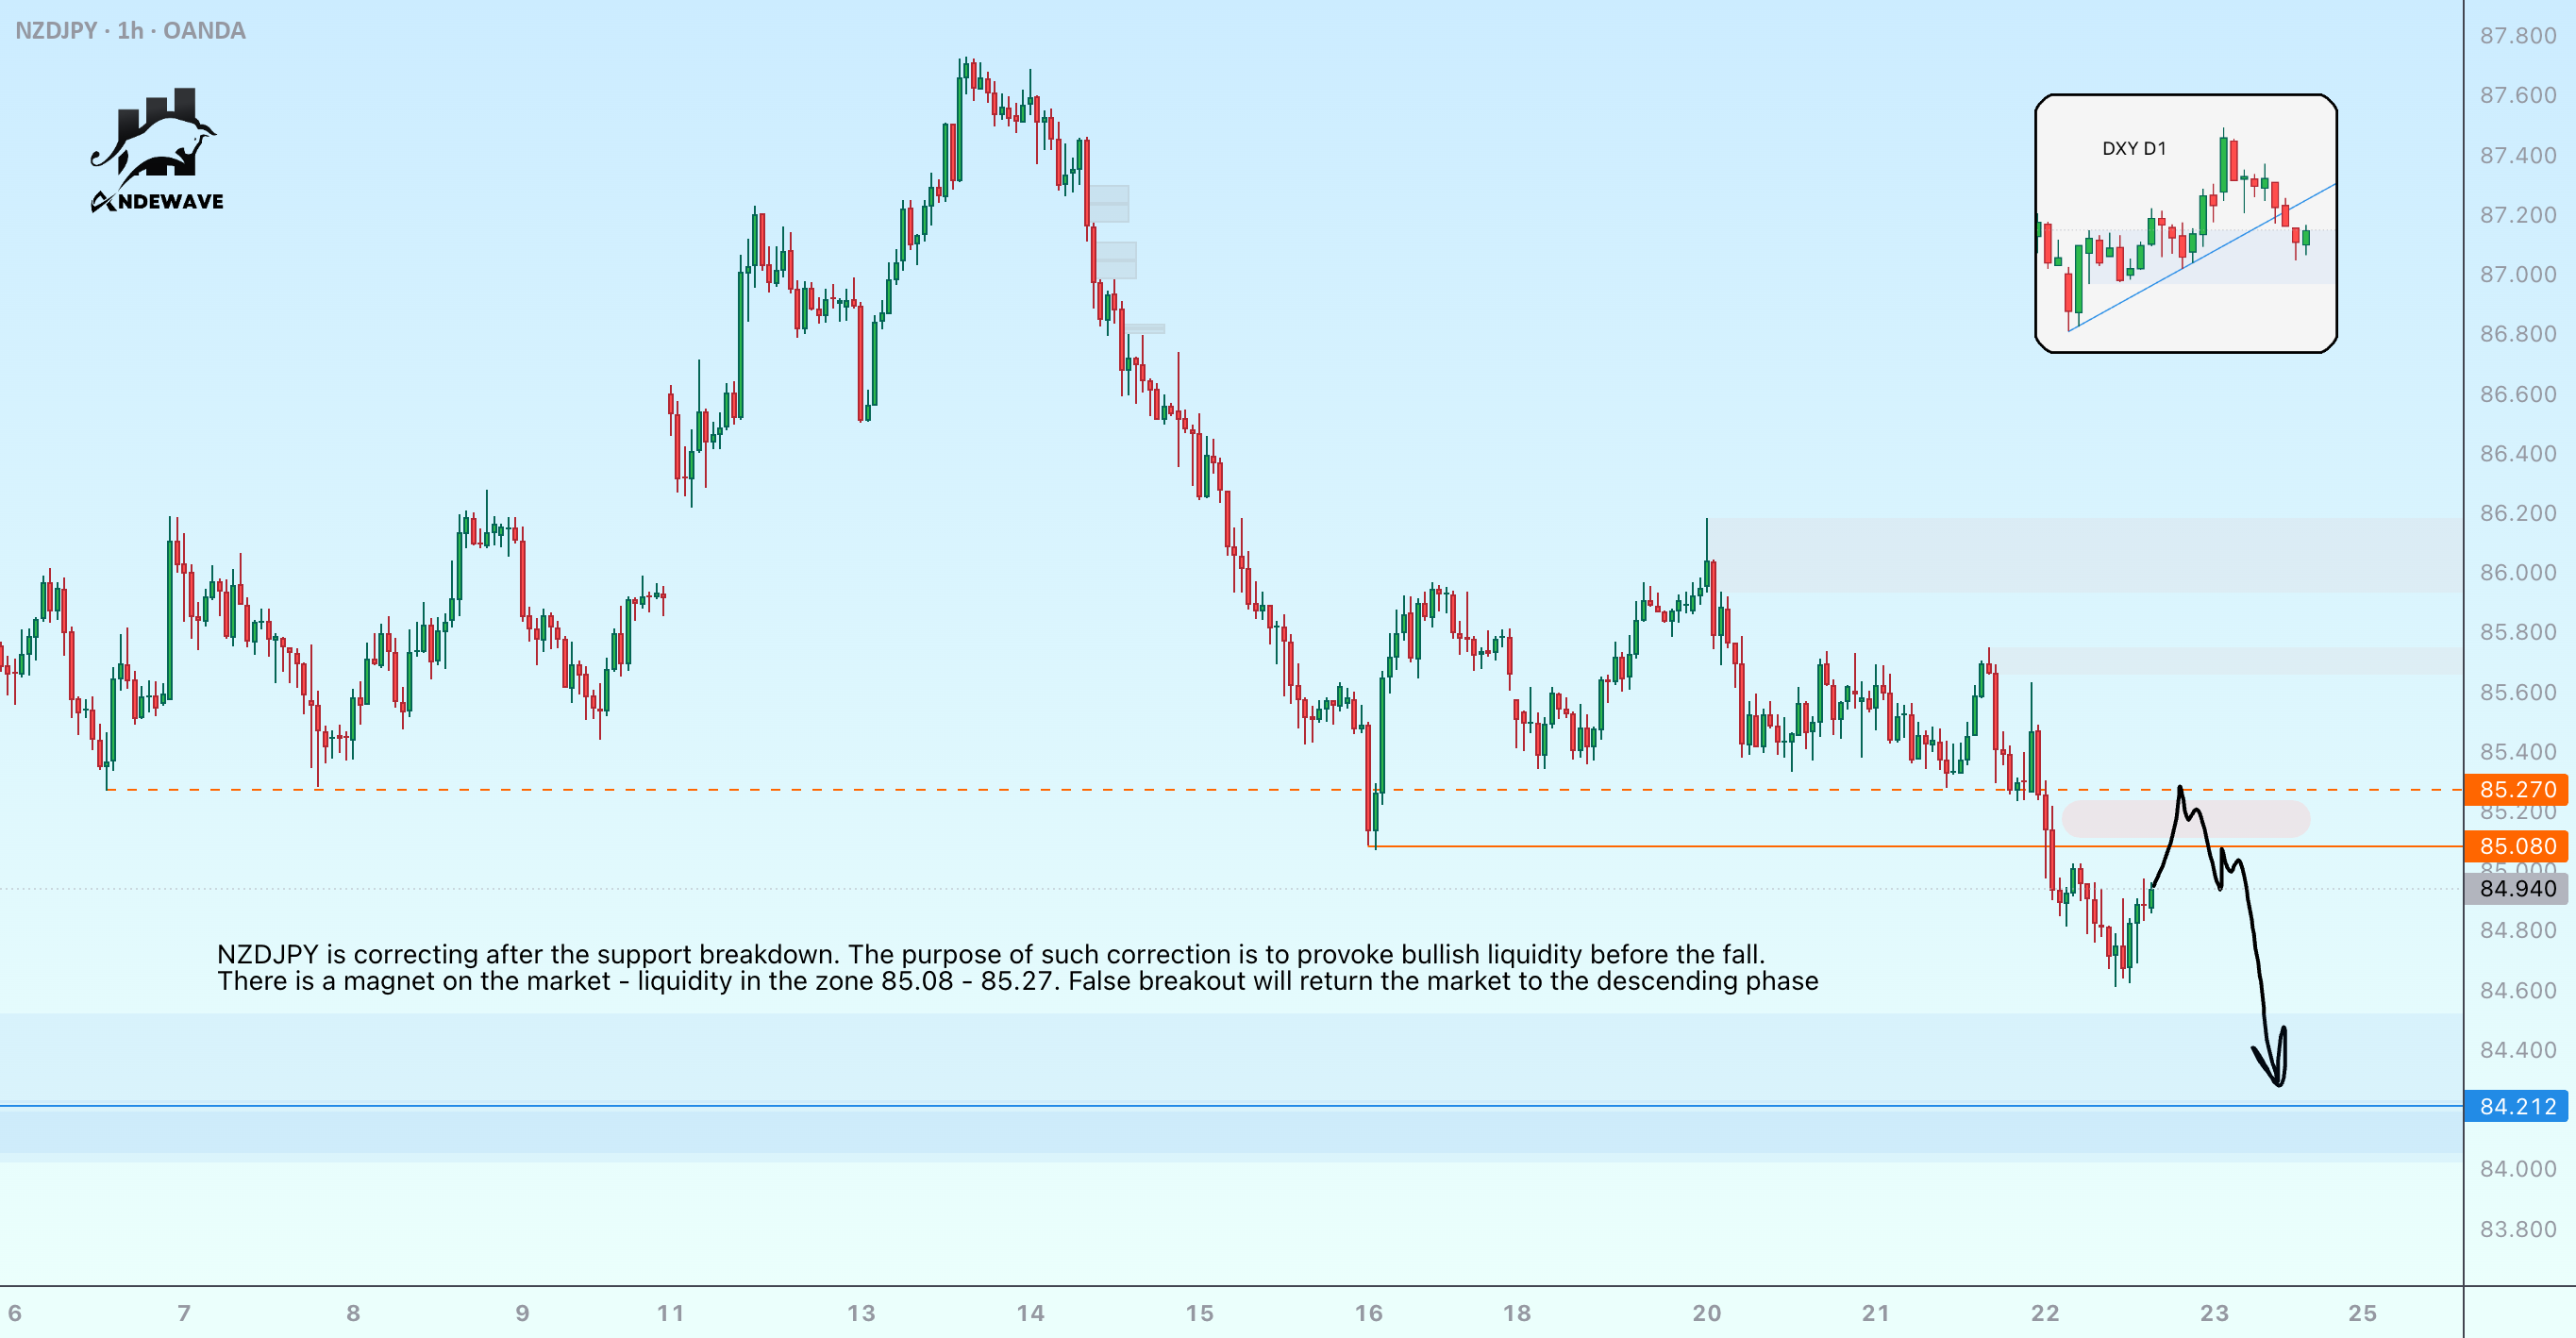Click the 87.800 price axis value
The image size is (2576, 1338).
point(2517,36)
